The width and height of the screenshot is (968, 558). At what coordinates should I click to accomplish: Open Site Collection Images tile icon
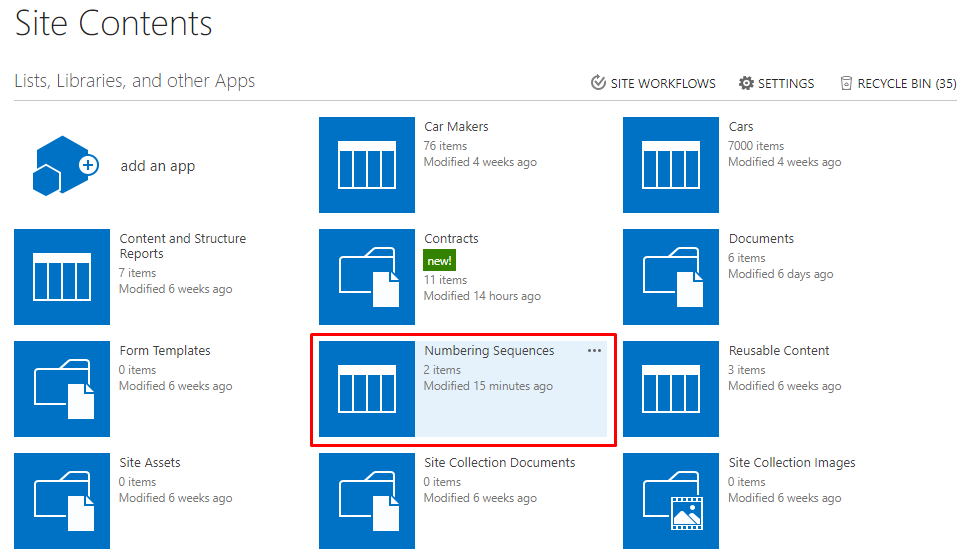tap(671, 501)
